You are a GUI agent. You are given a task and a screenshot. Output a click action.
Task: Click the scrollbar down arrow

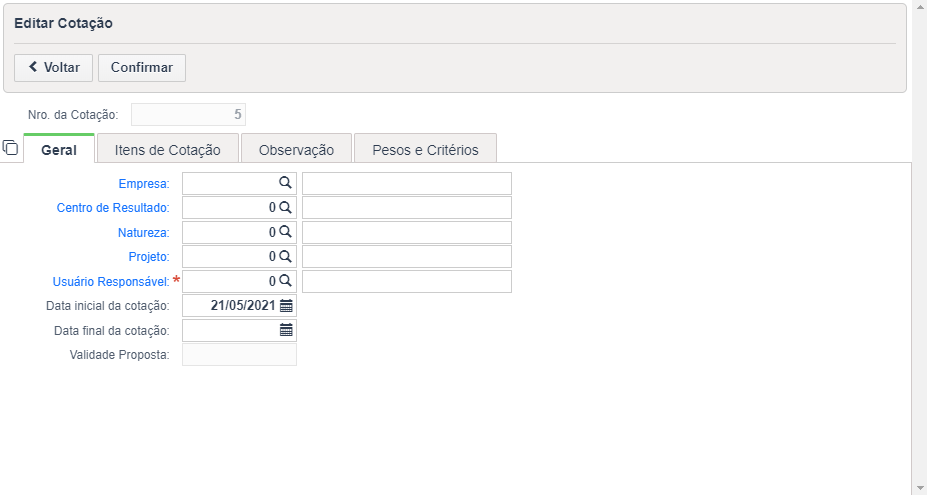(x=919, y=488)
